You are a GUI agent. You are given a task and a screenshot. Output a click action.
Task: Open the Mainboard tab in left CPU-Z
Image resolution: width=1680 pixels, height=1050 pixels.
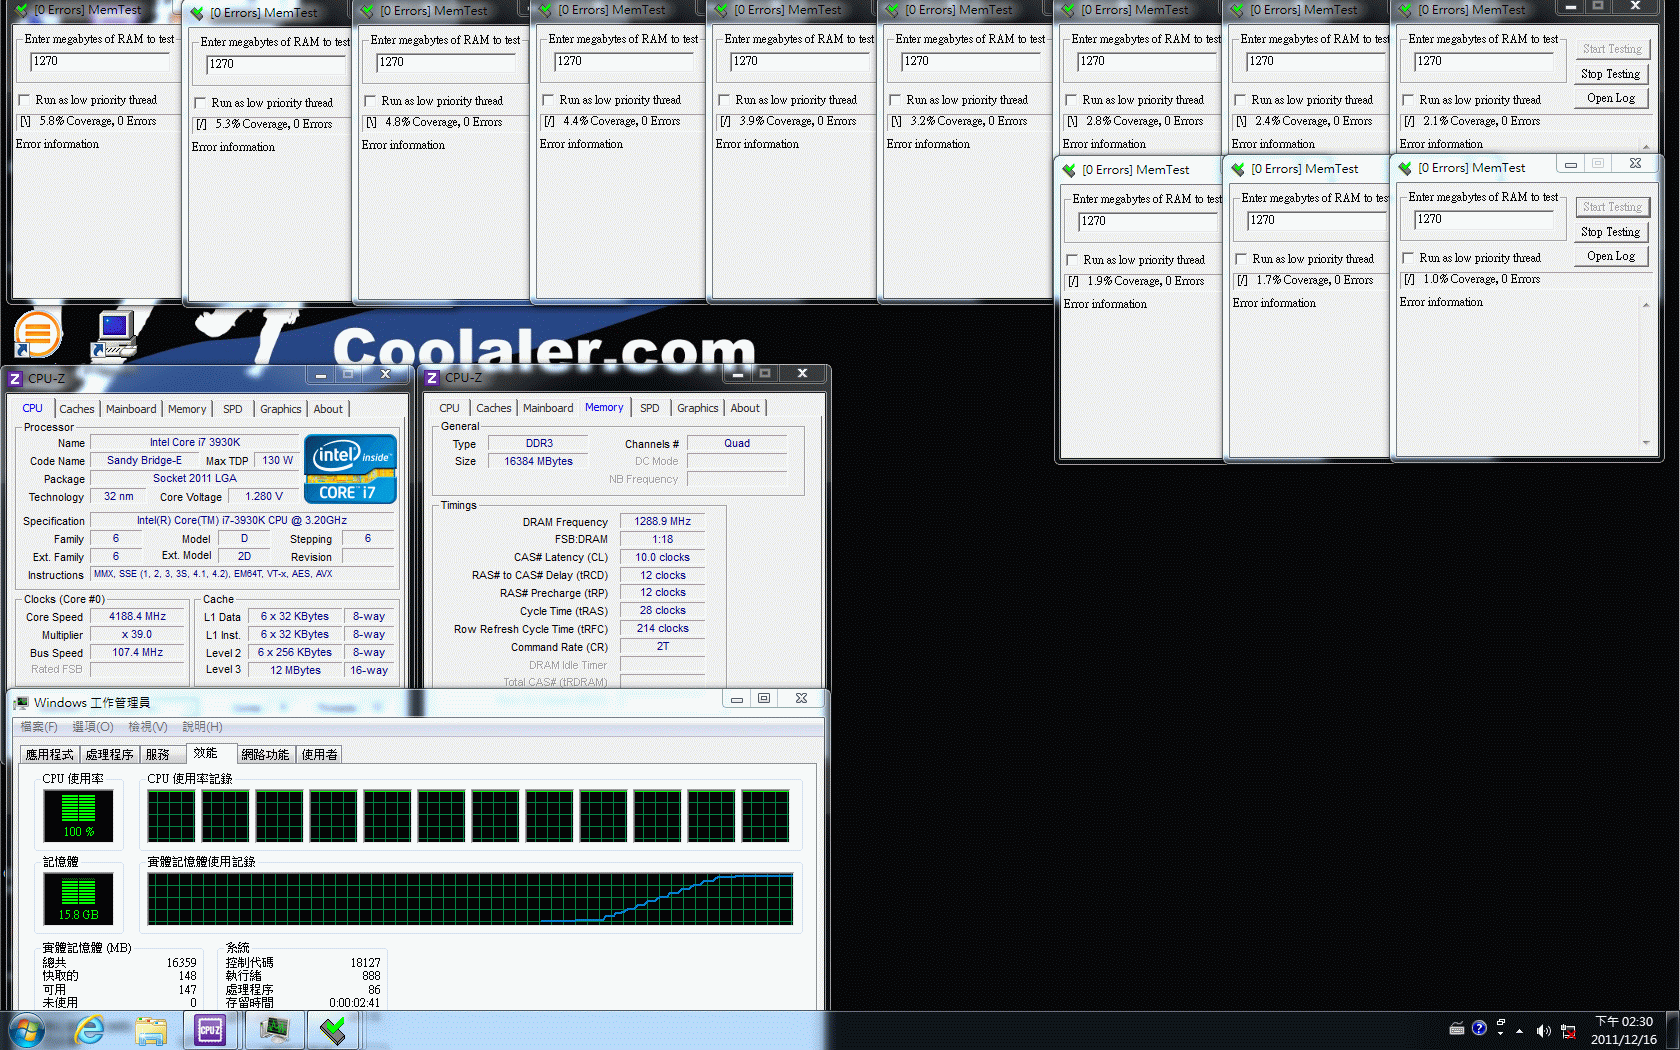point(131,409)
